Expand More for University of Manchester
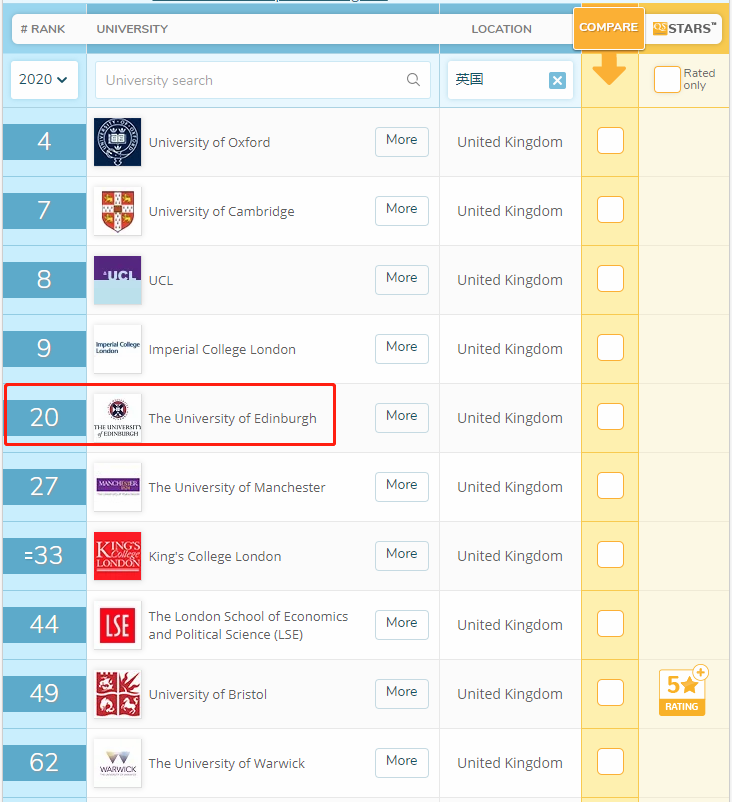Screen dimensions: 732x802 [x=402, y=487]
